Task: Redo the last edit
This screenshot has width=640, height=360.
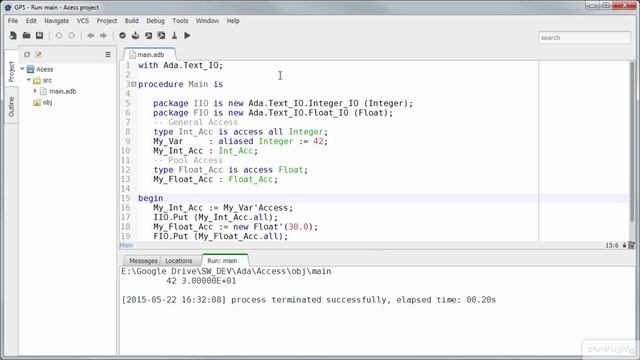Action: pos(72,36)
